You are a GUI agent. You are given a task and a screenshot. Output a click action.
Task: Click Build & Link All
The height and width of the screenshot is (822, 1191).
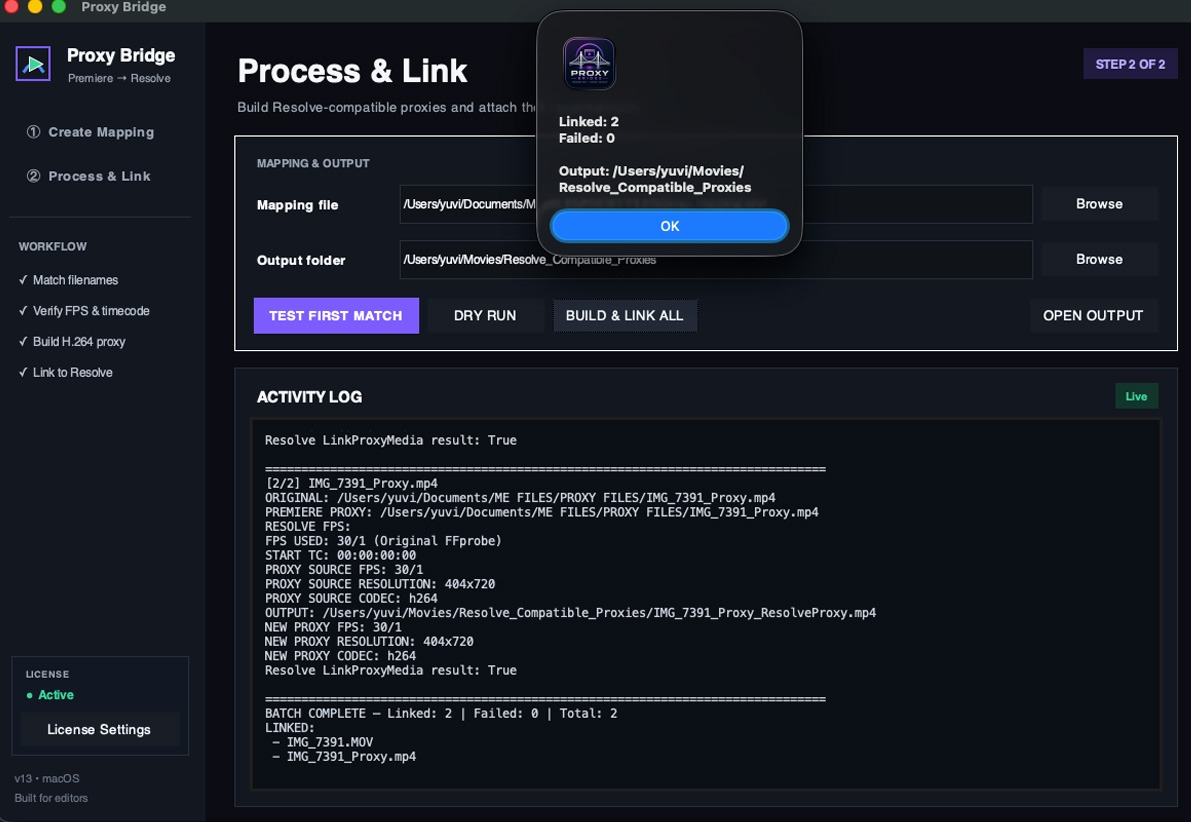coord(624,315)
